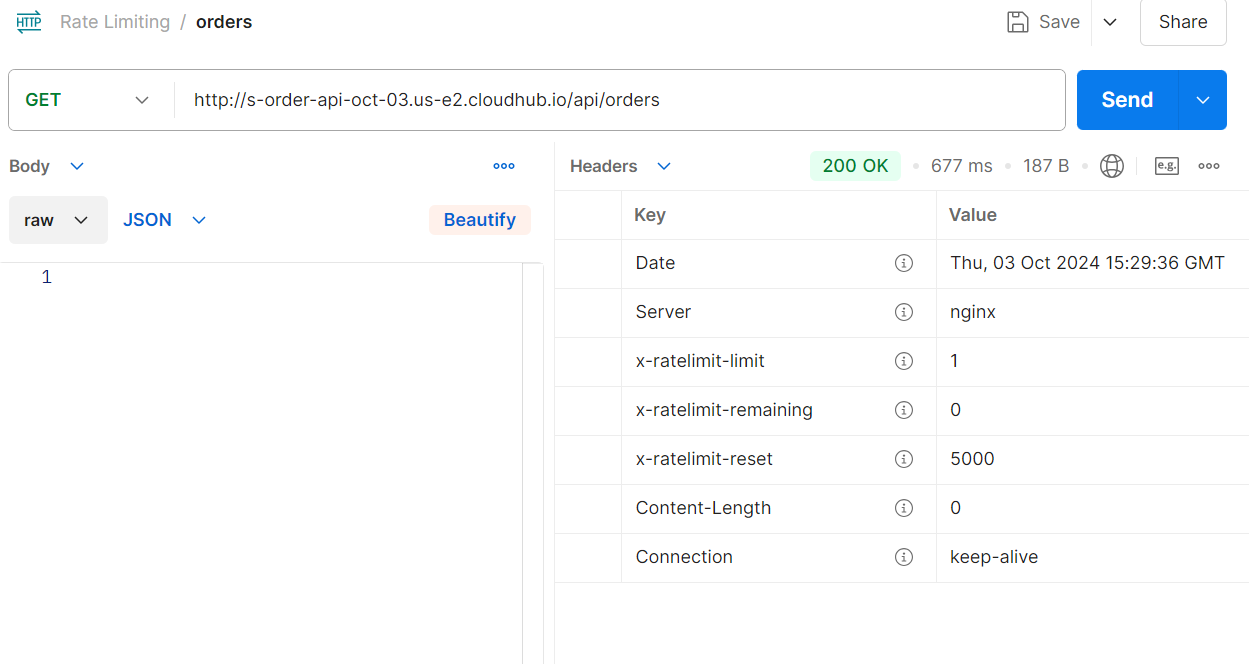Click the save example 'e.g.' icon
The width and height of the screenshot is (1249, 664).
tap(1166, 166)
